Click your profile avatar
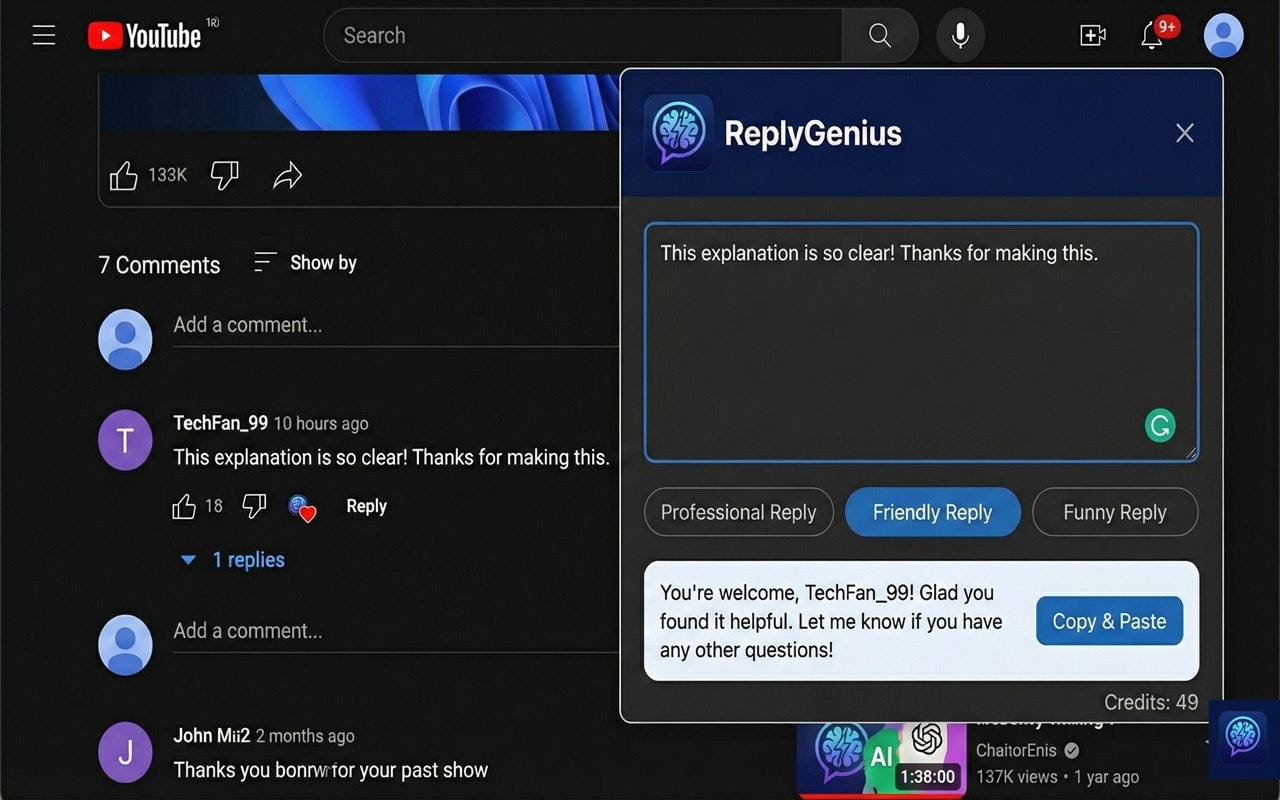 tap(1223, 35)
